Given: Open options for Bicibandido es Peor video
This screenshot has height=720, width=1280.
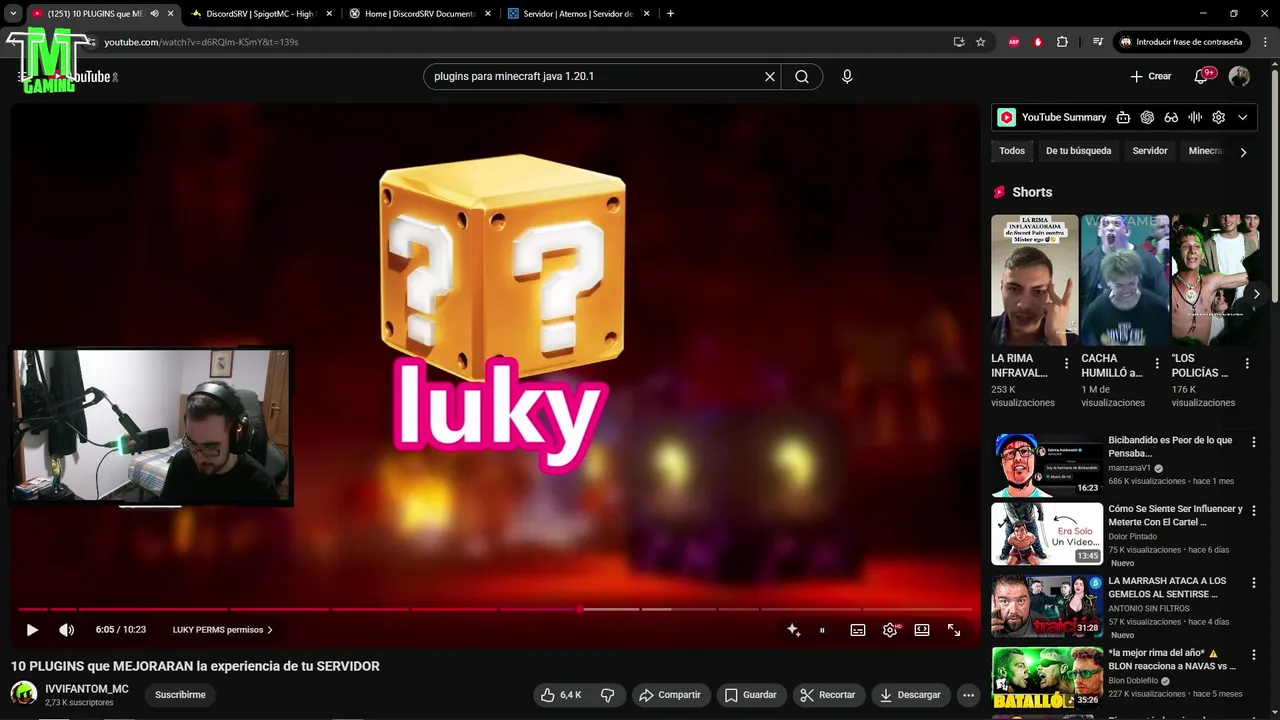Looking at the screenshot, I should pos(1254,442).
